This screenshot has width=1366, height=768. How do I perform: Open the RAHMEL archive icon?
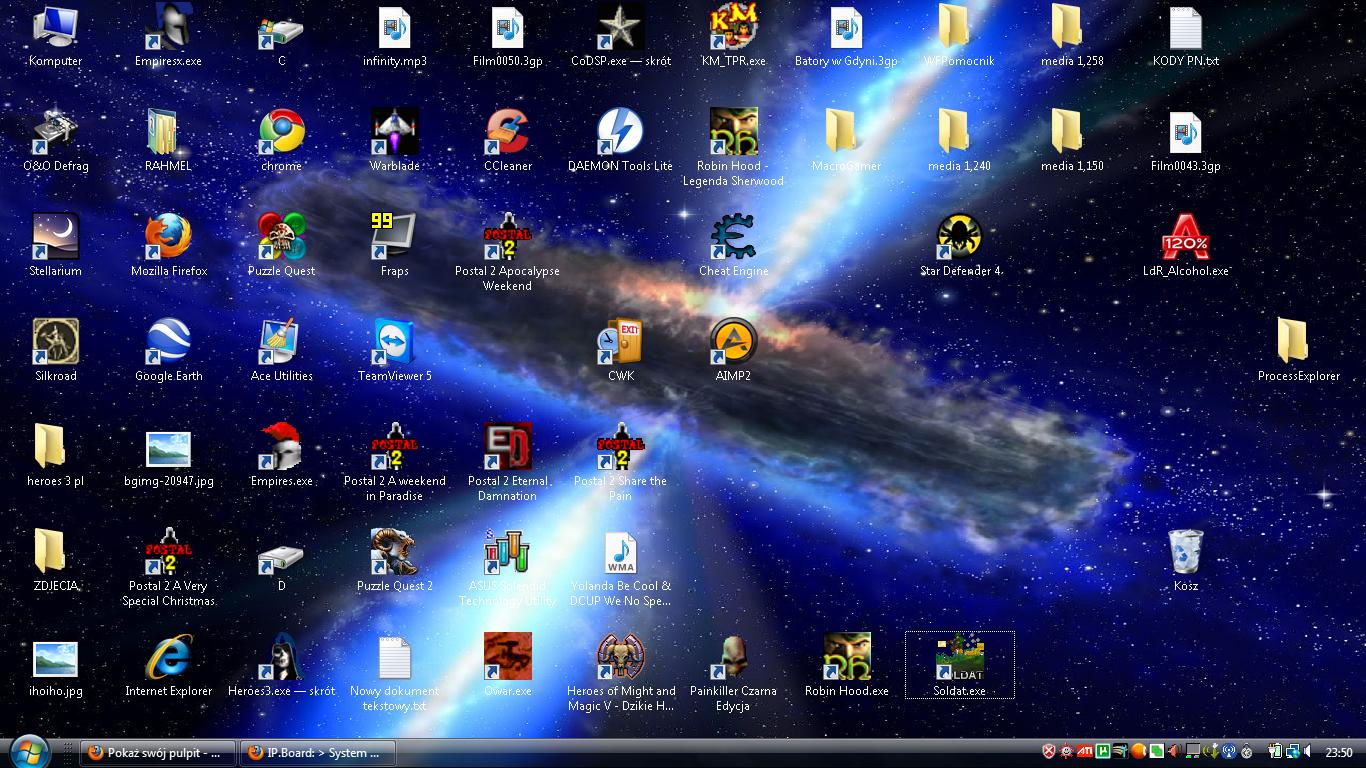(168, 141)
